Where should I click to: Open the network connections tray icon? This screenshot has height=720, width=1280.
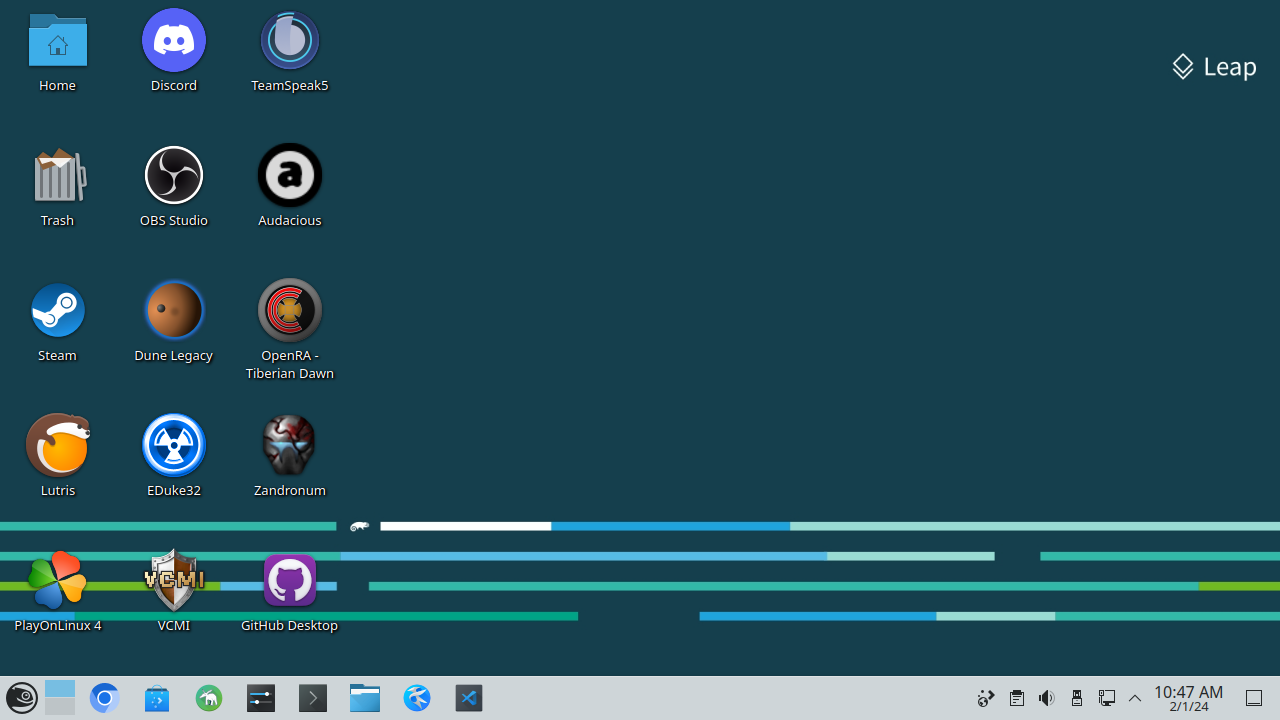coord(1106,698)
